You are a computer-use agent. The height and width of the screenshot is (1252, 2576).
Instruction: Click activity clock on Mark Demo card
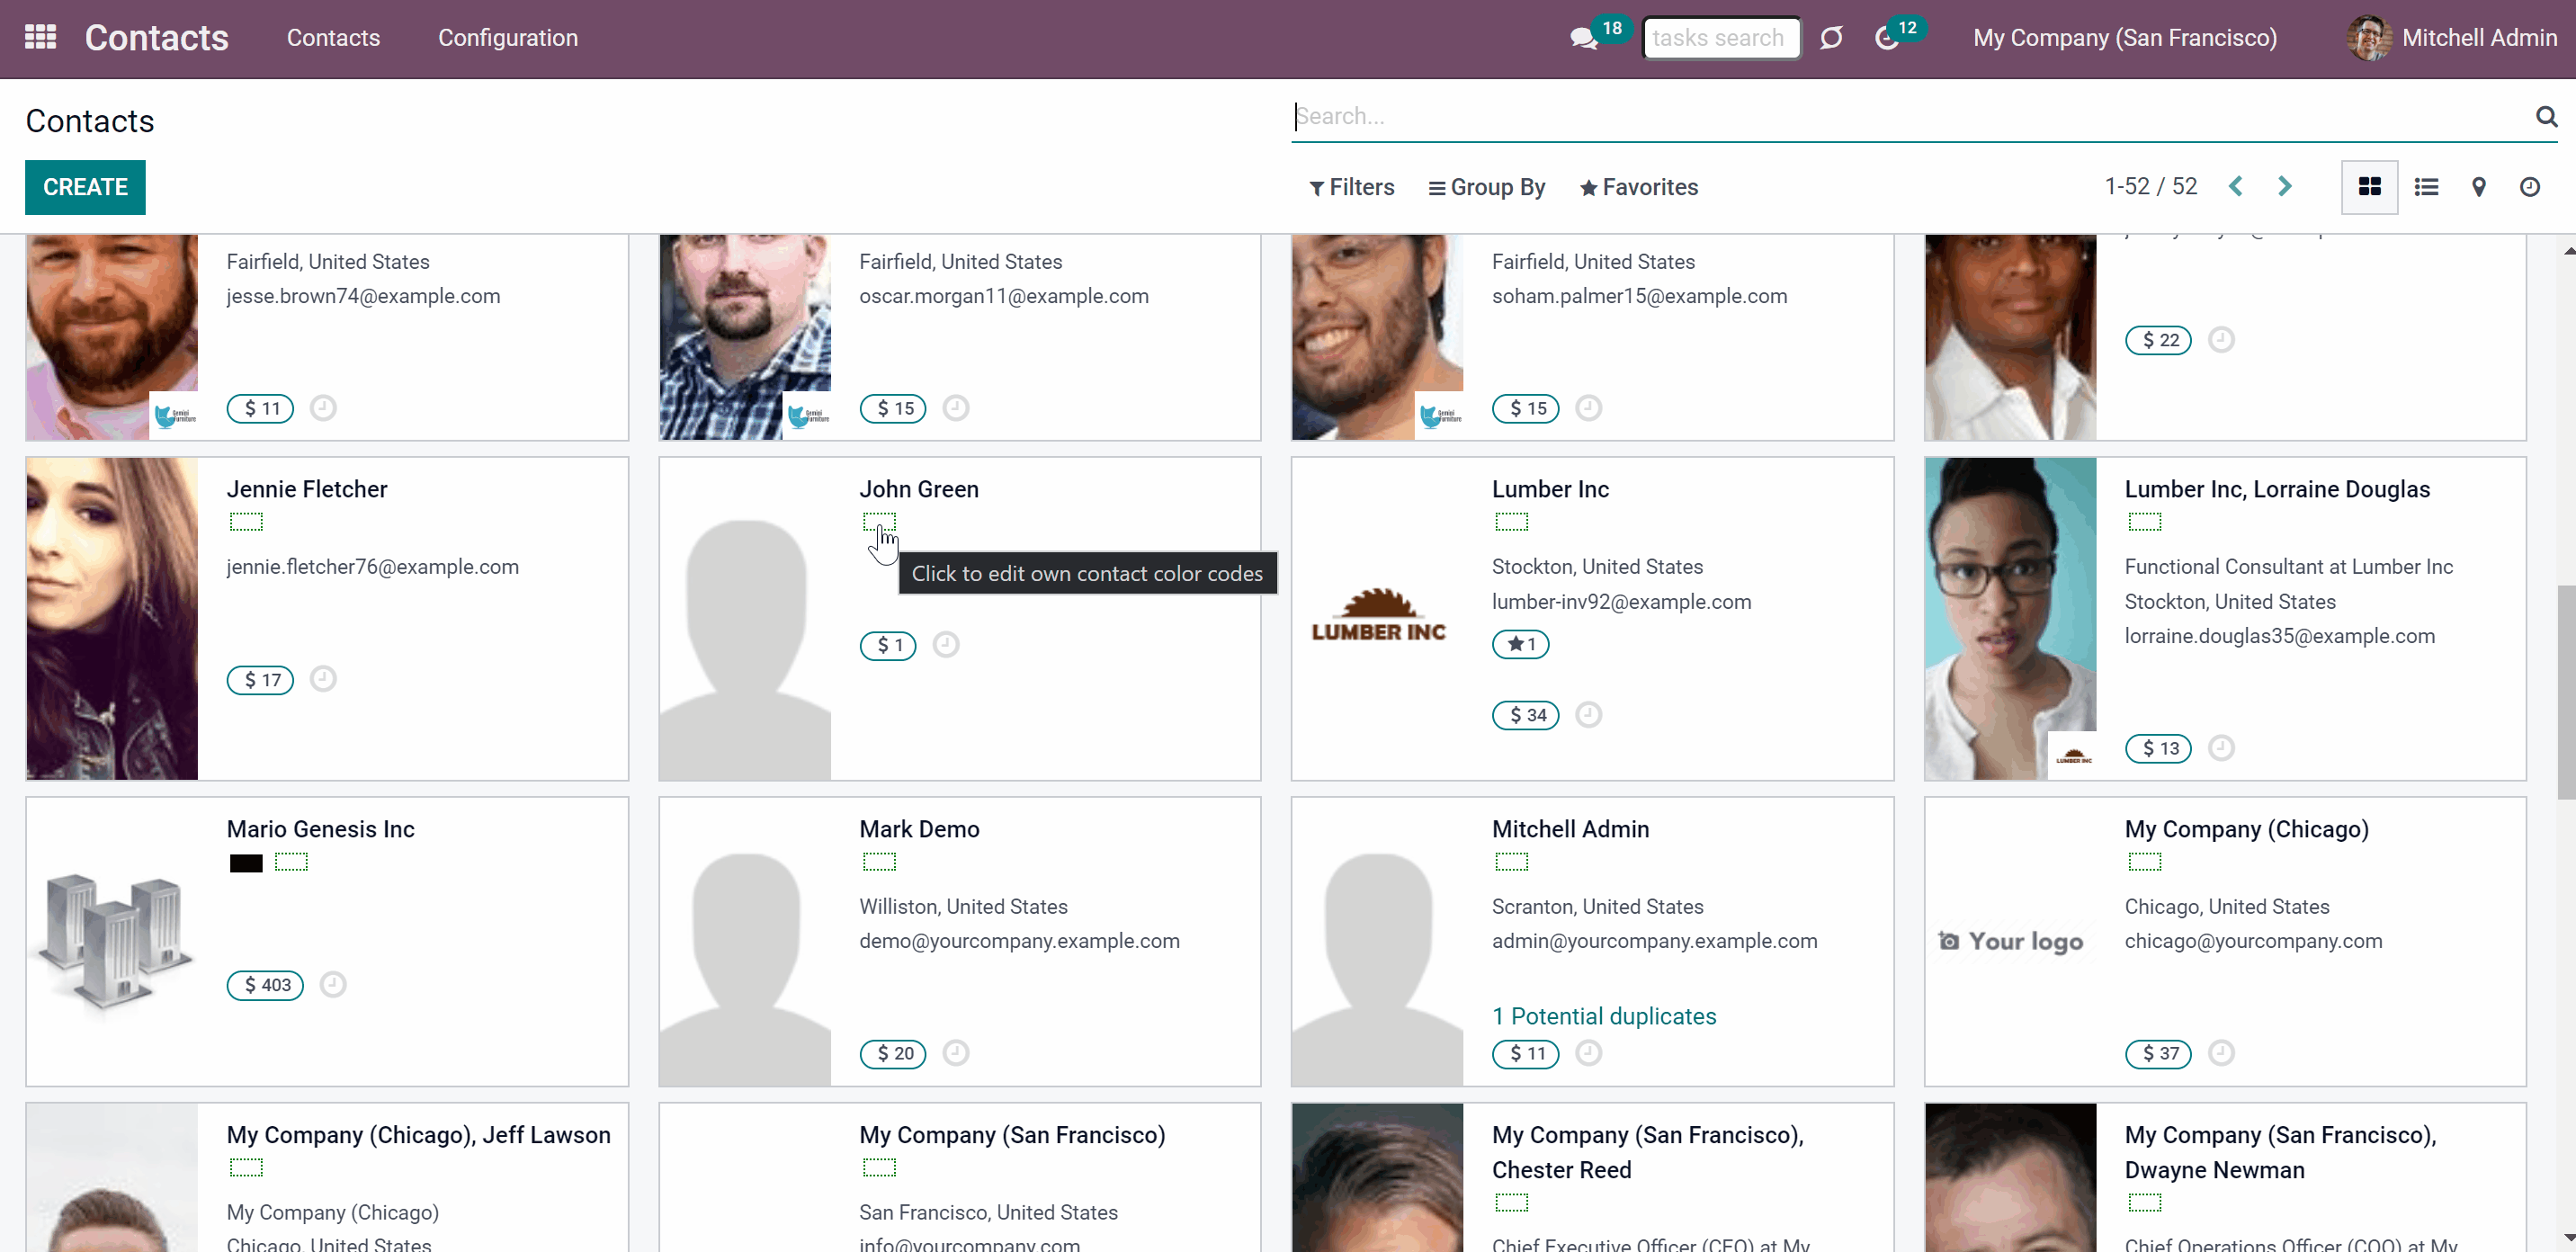(956, 1053)
